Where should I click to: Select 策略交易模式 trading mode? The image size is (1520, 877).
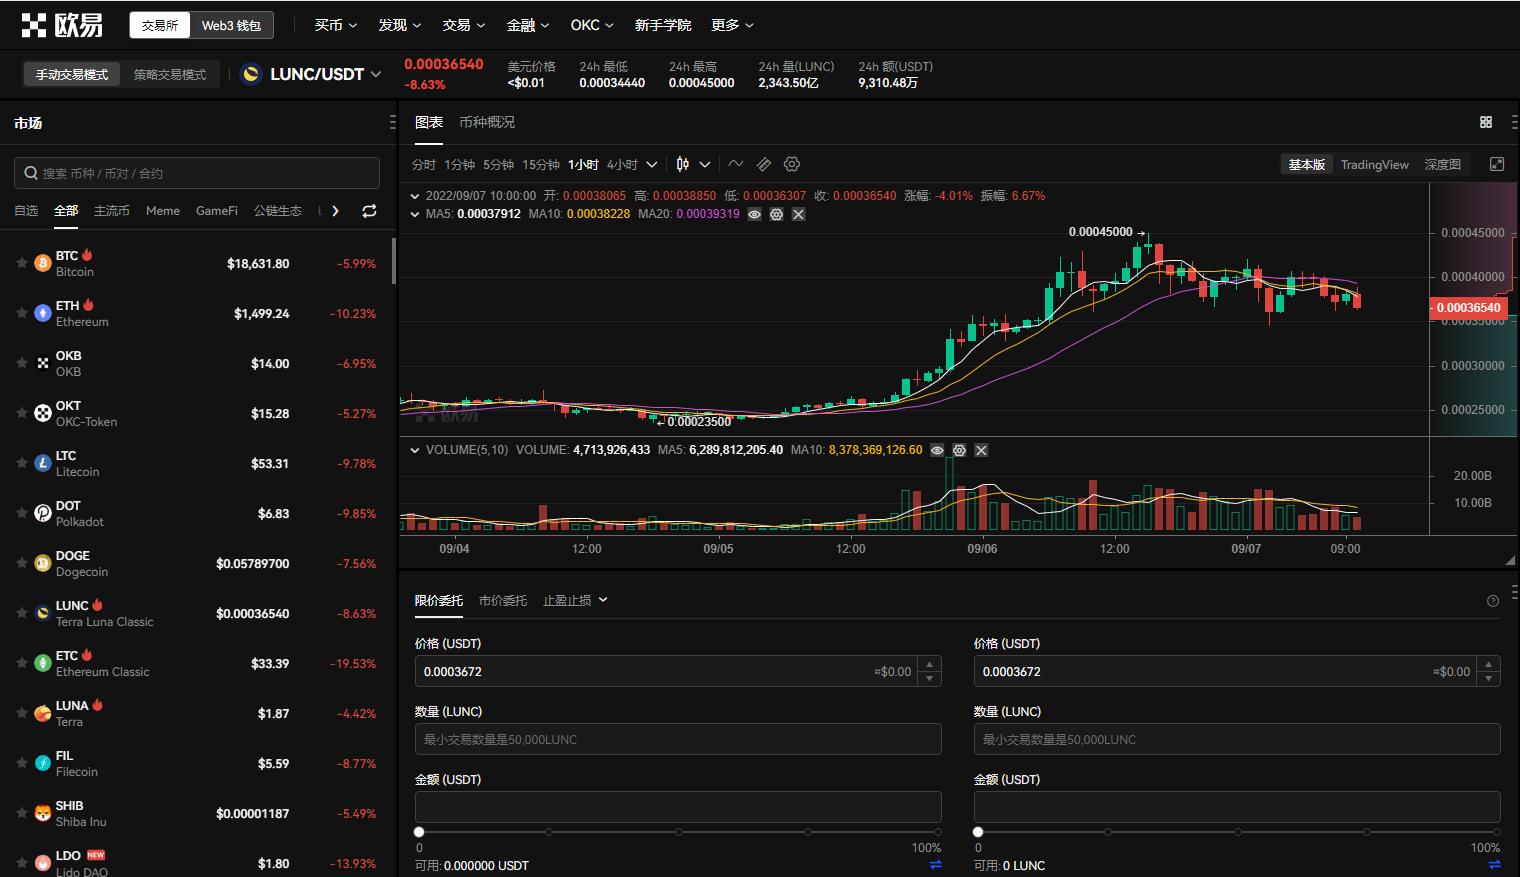[170, 73]
